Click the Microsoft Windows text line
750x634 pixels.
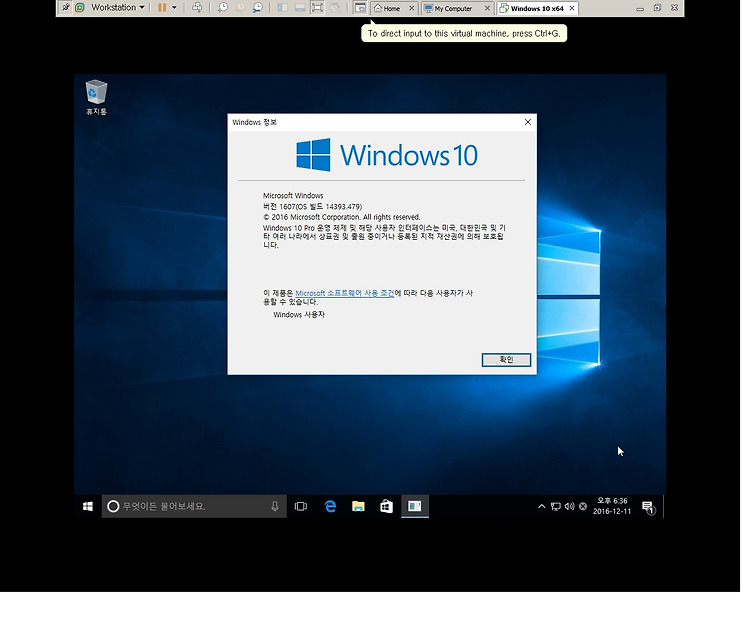(293, 196)
